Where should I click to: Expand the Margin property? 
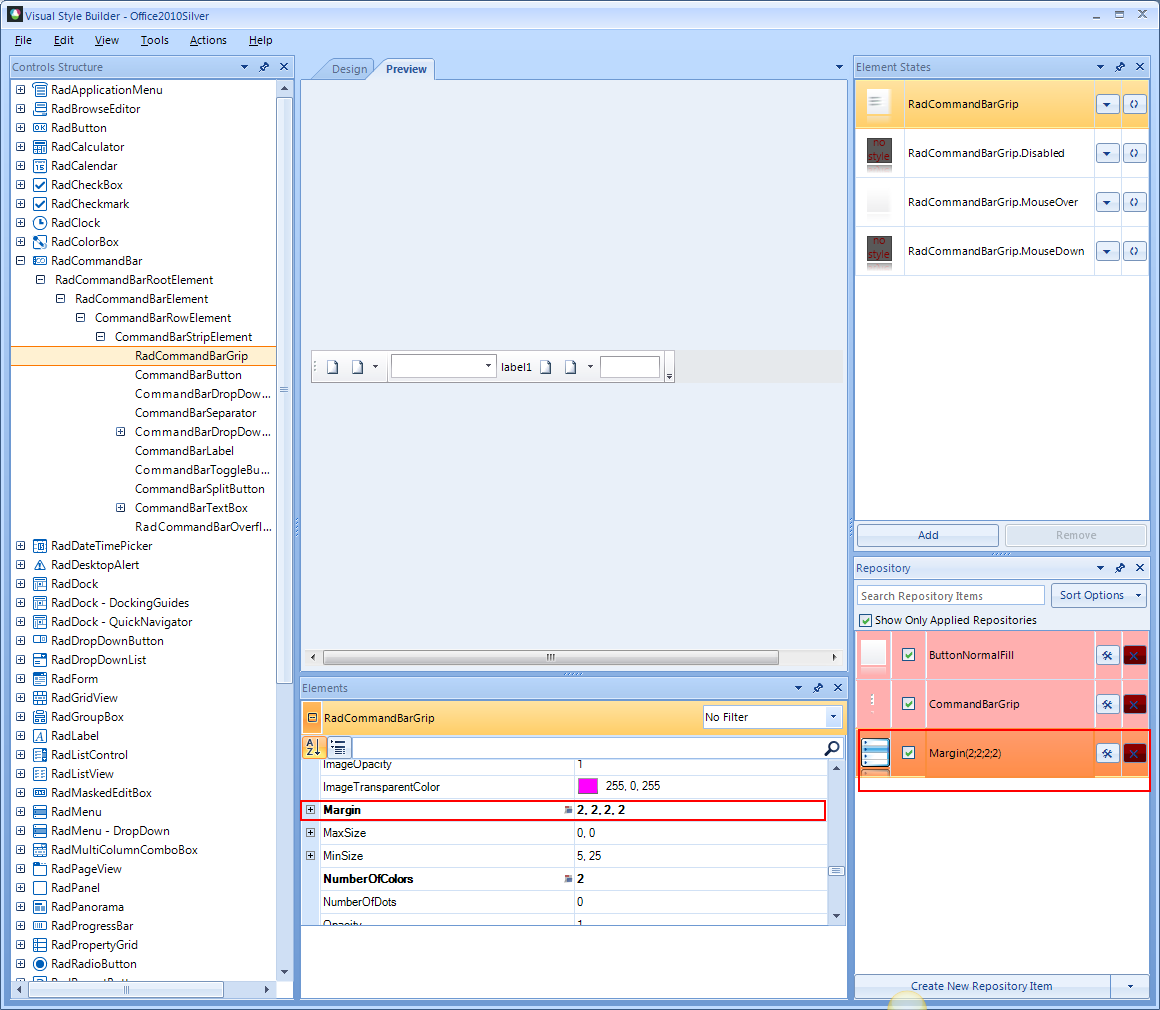311,809
